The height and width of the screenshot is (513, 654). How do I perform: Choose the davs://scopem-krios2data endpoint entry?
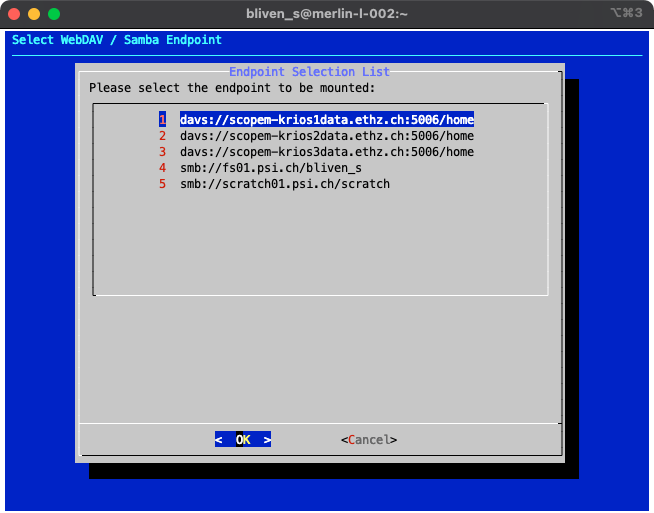(326, 136)
